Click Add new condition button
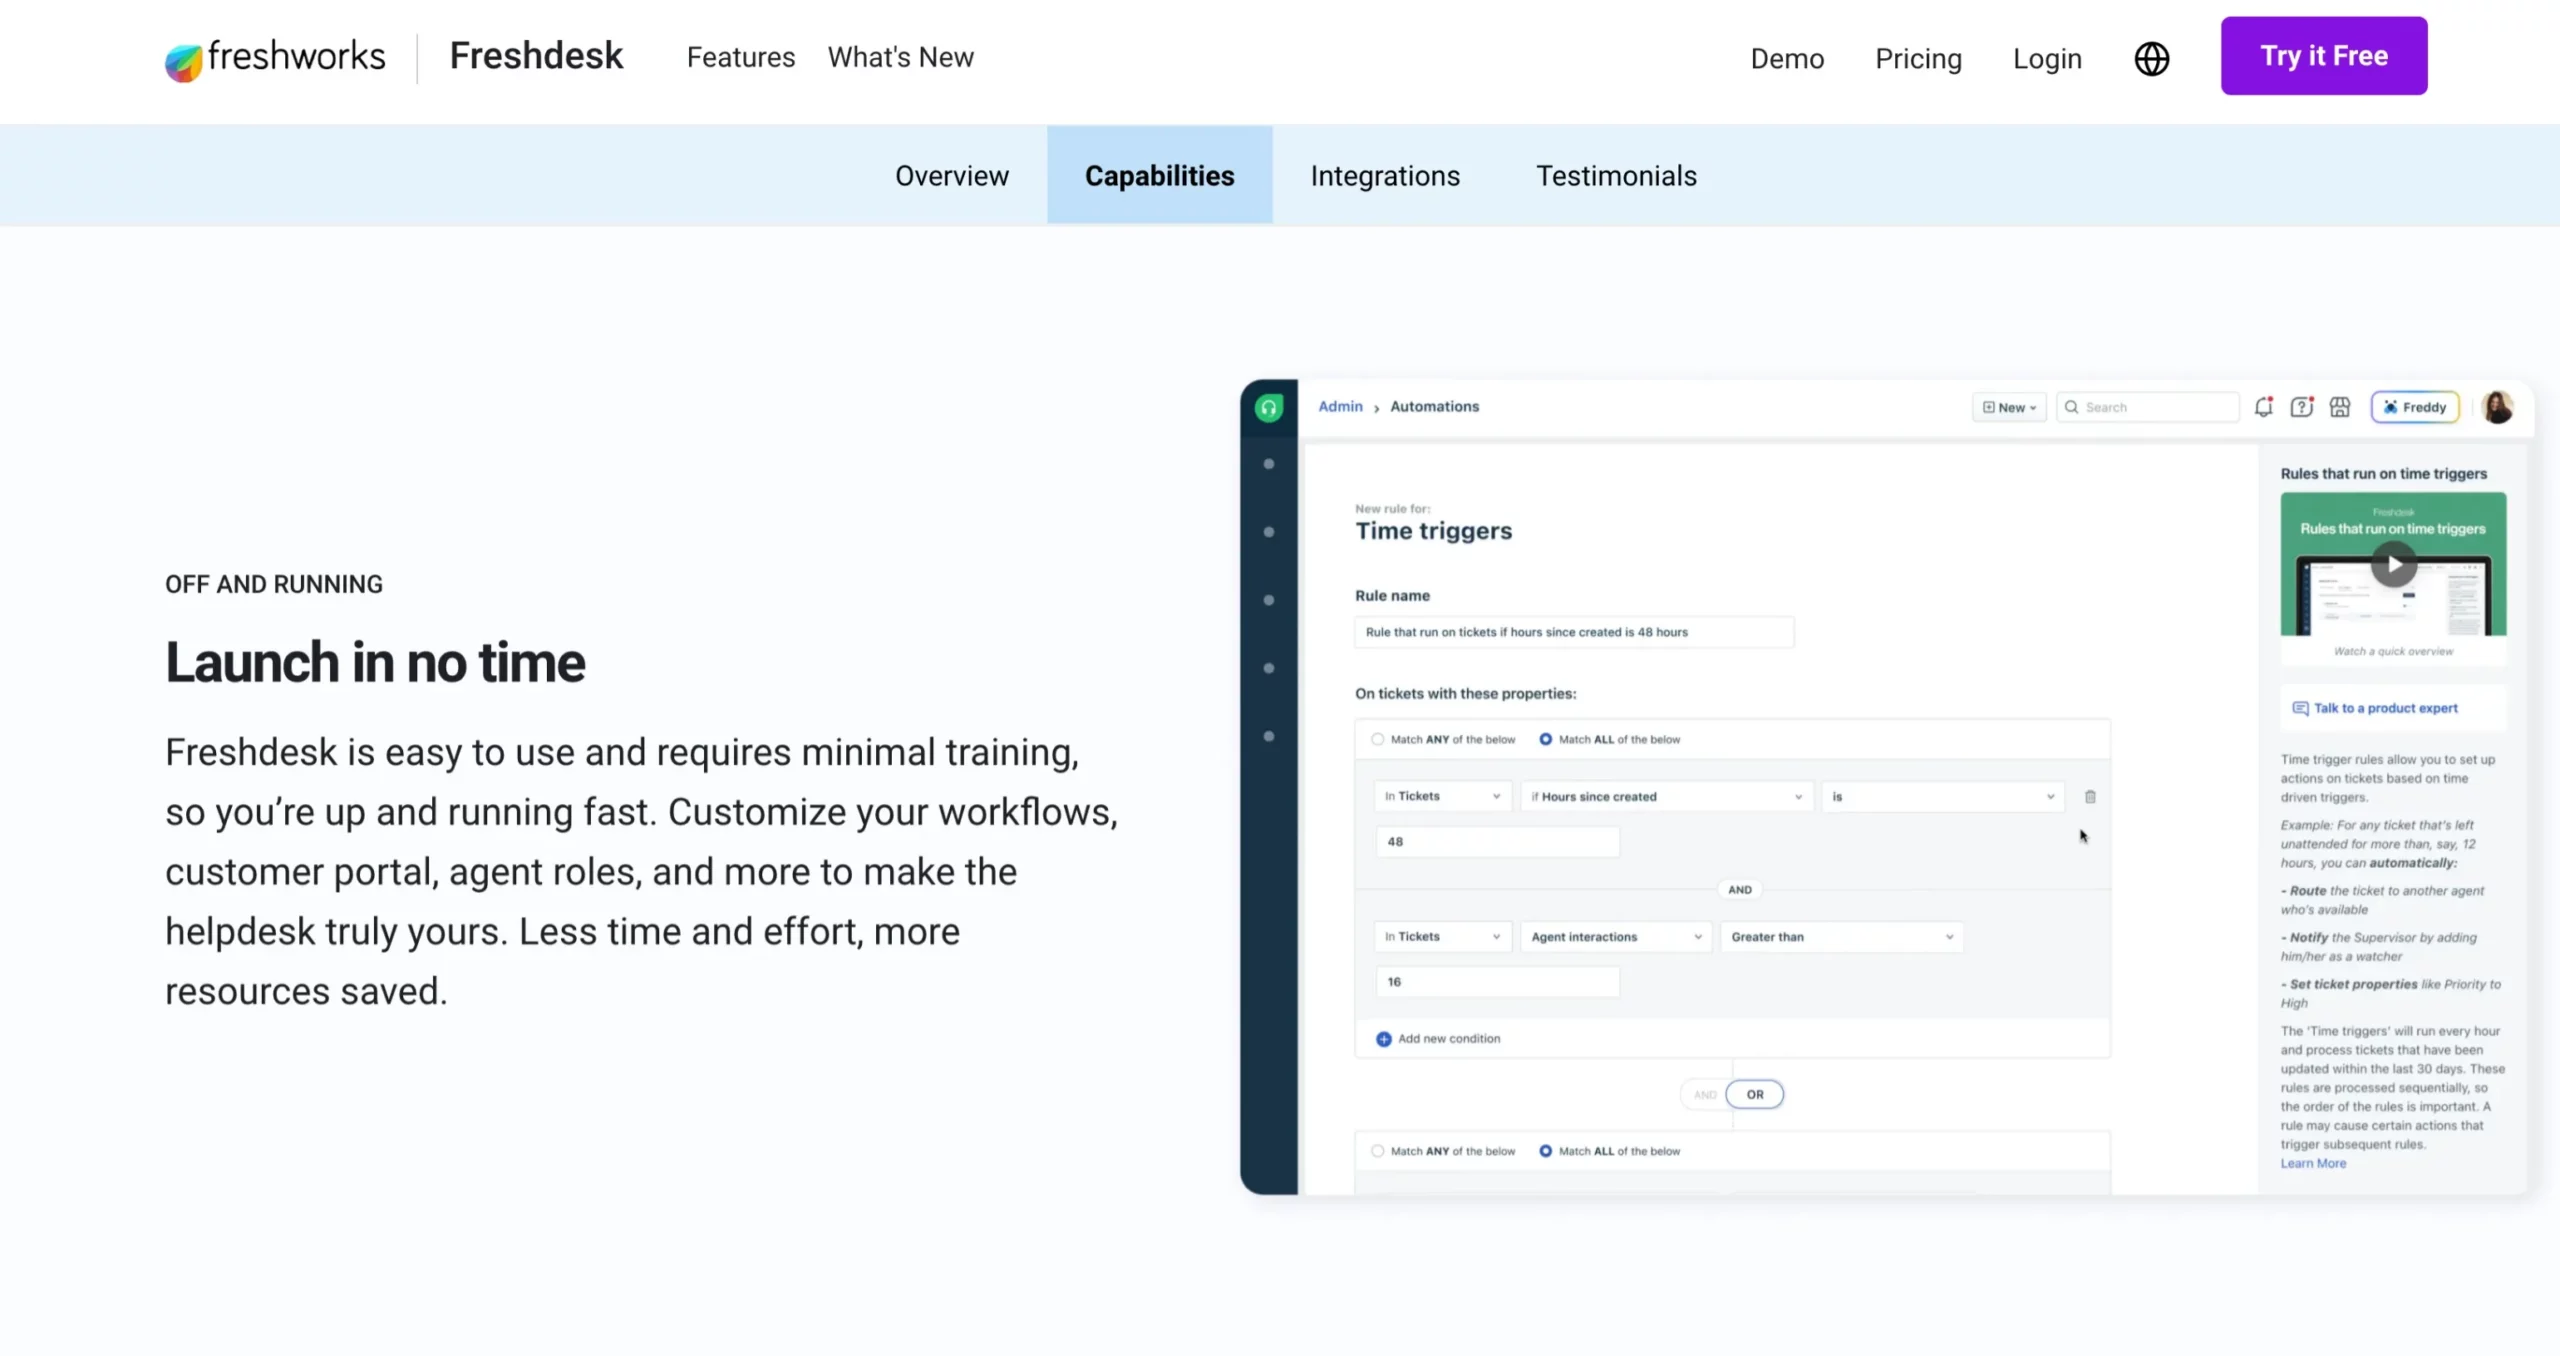 point(1437,1038)
